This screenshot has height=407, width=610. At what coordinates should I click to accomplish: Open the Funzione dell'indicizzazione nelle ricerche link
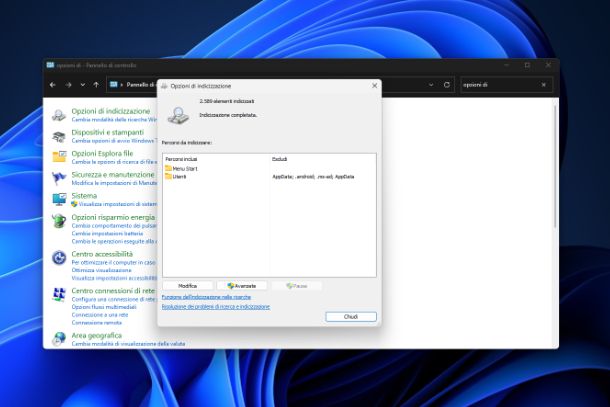coord(206,297)
